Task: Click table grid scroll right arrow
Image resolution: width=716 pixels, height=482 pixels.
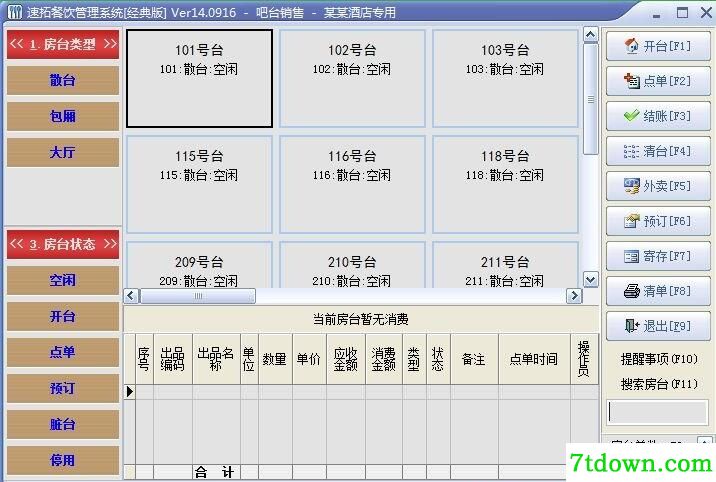Action: (574, 296)
